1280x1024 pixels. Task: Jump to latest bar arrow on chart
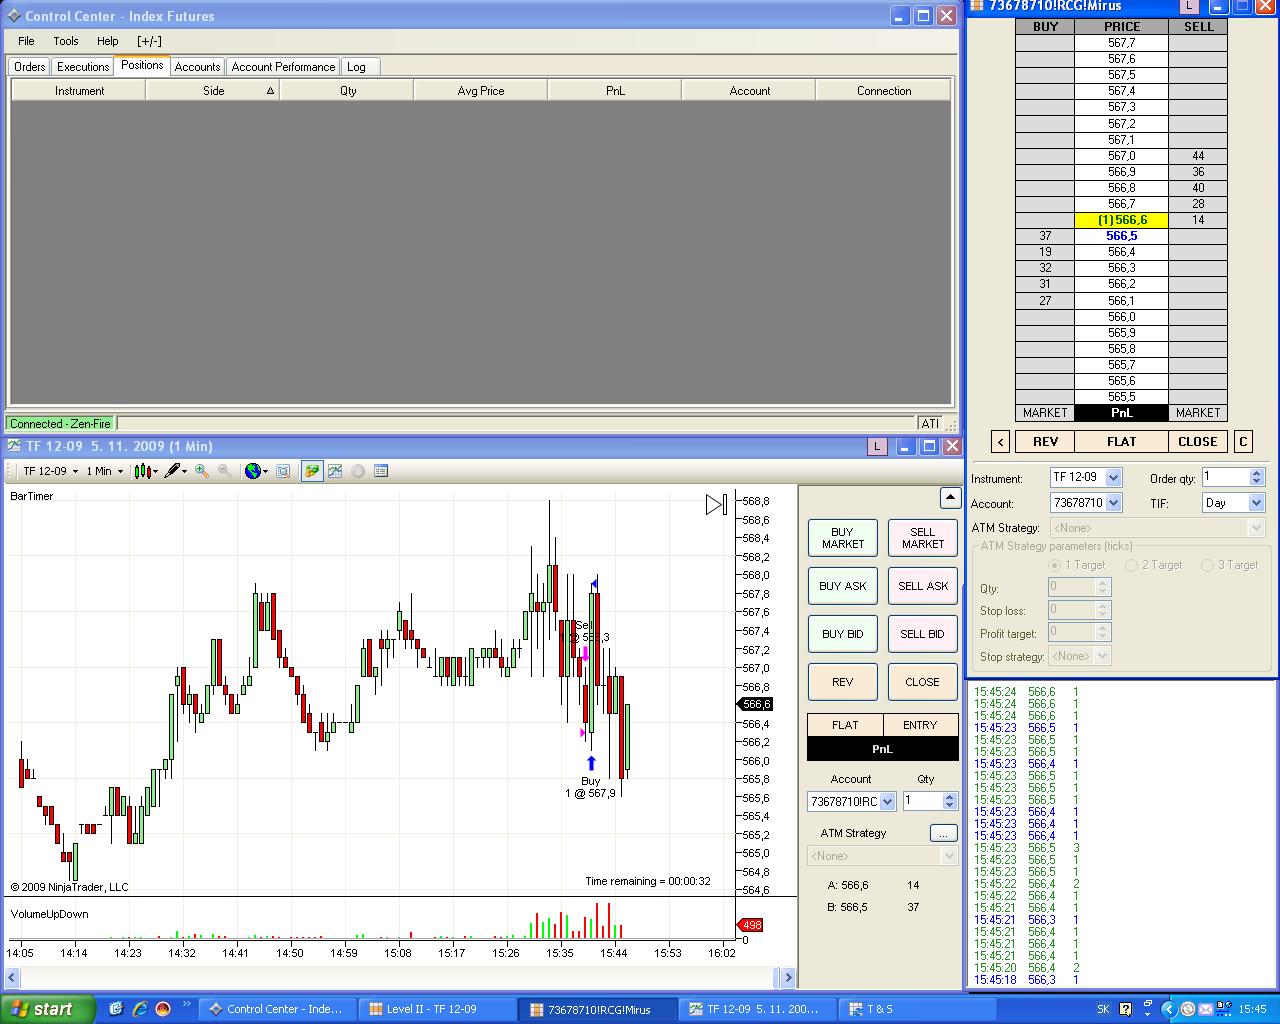pyautogui.click(x=716, y=505)
